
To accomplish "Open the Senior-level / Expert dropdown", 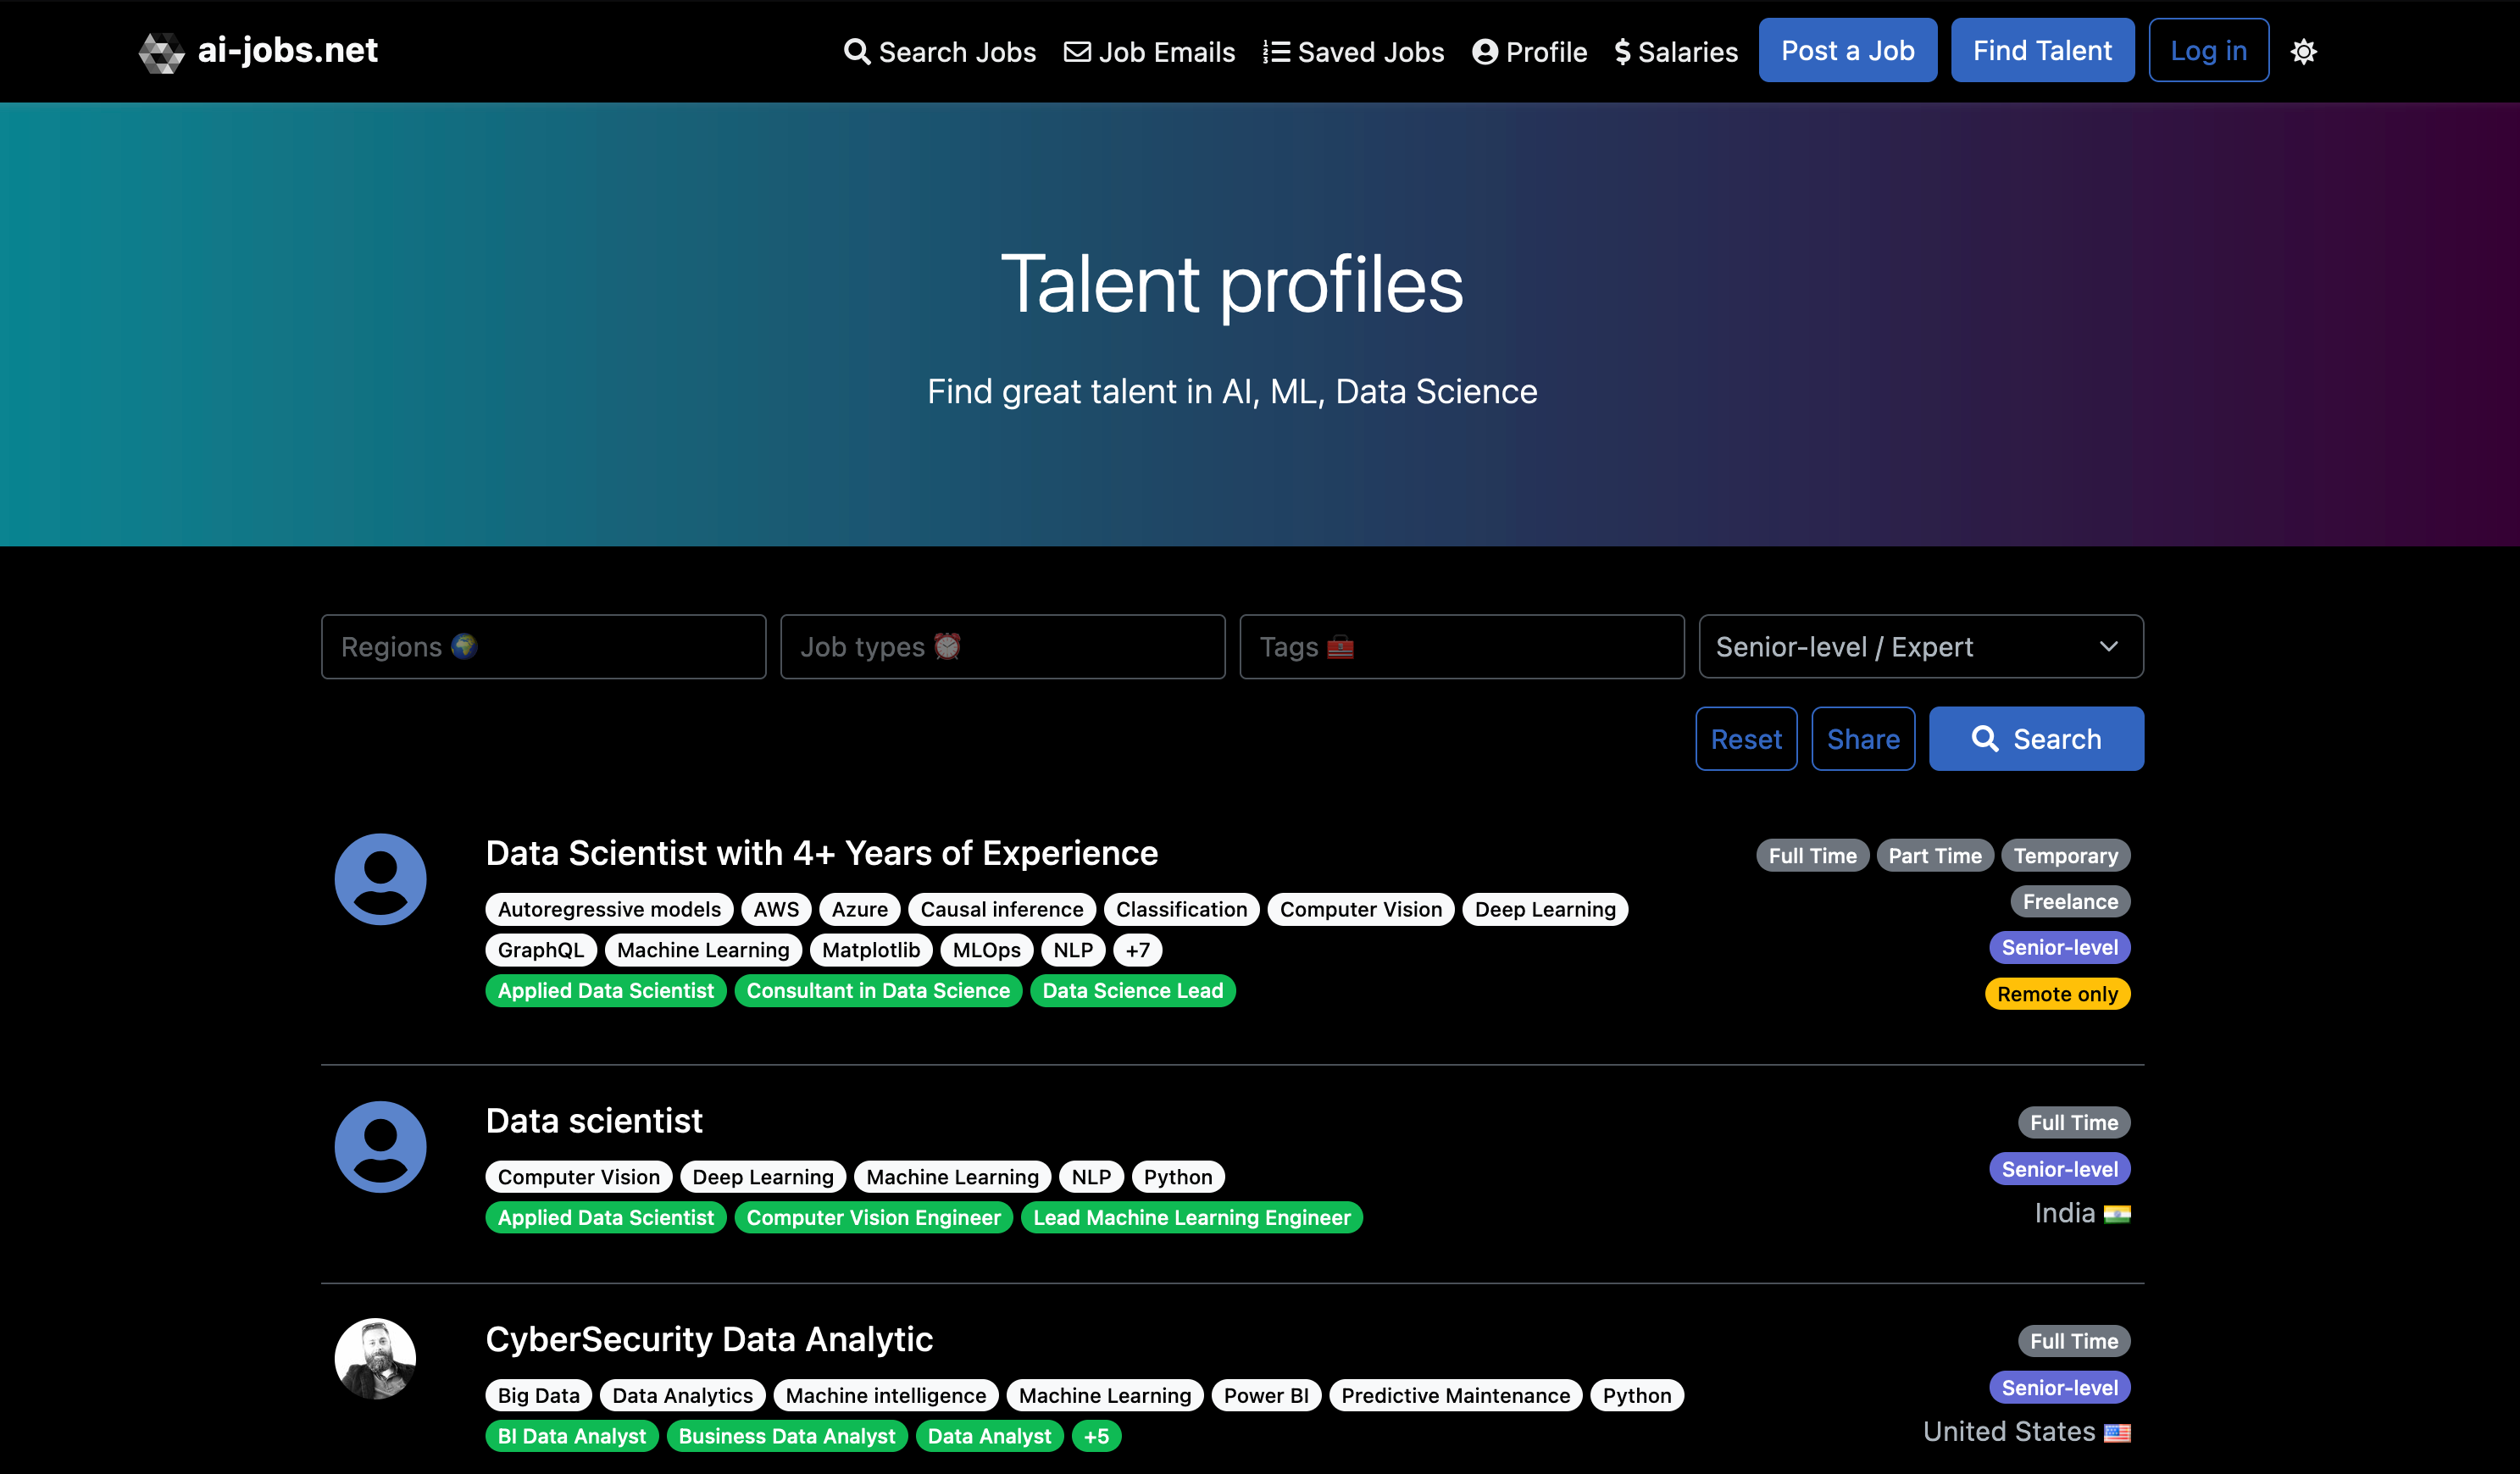I will tap(1920, 646).
